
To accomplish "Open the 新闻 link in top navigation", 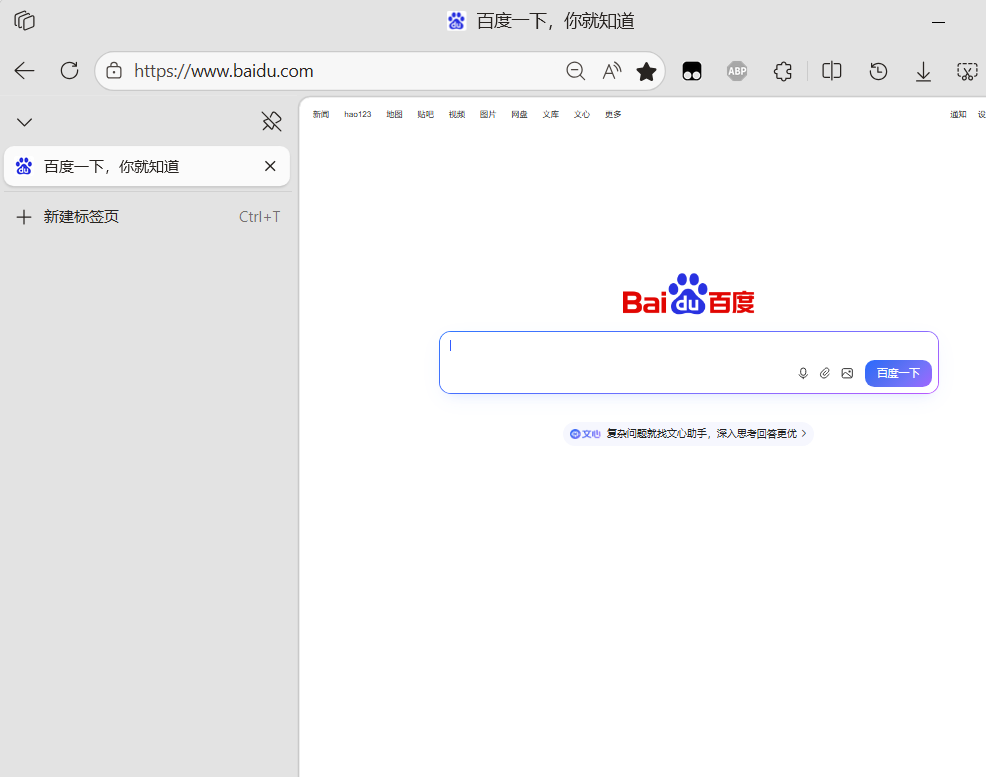I will [x=320, y=114].
